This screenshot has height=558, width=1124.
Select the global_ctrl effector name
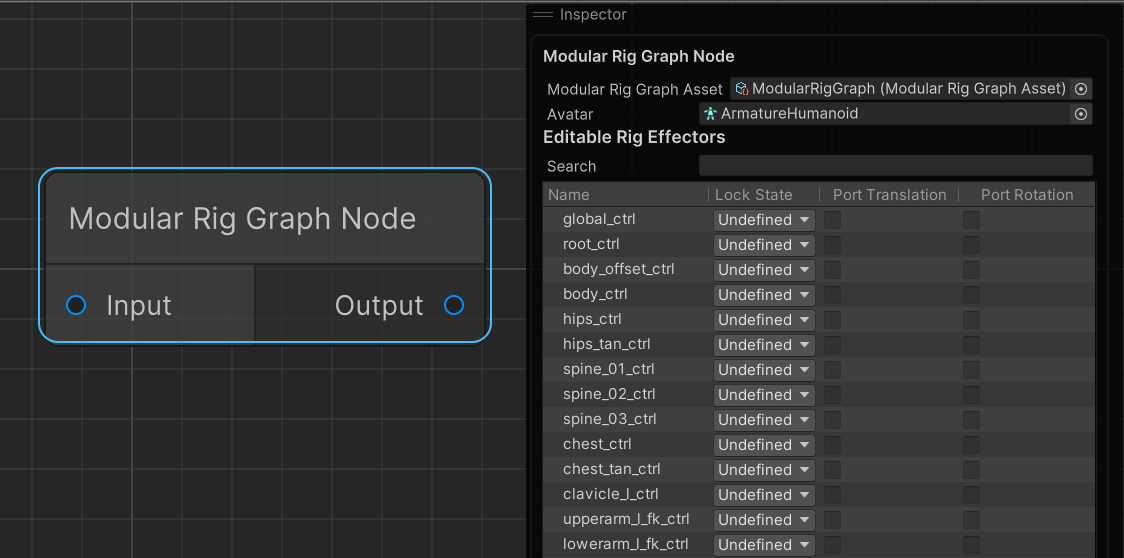(599, 219)
